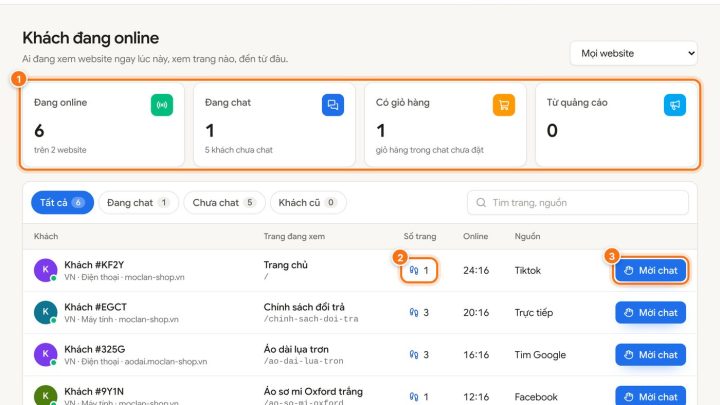Click footprints icon in Khách #KF2Y row
Screen dimensions: 720x405
point(414,270)
